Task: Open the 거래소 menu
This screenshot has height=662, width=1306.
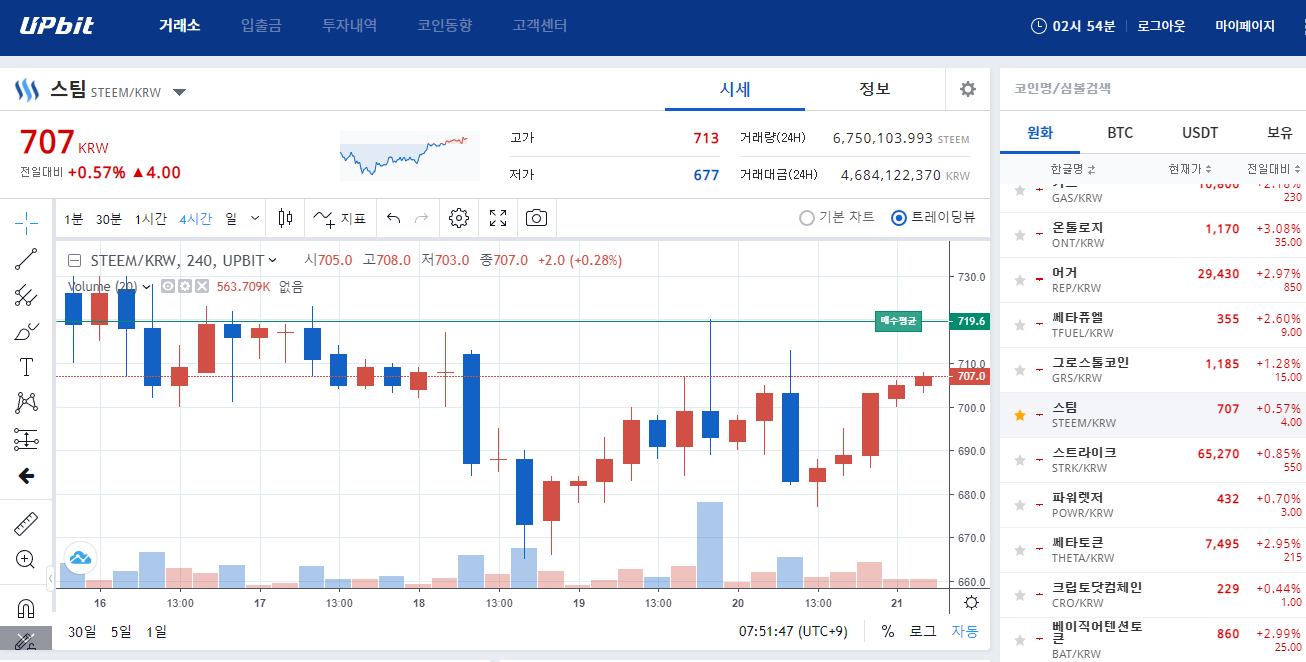Action: click(180, 26)
